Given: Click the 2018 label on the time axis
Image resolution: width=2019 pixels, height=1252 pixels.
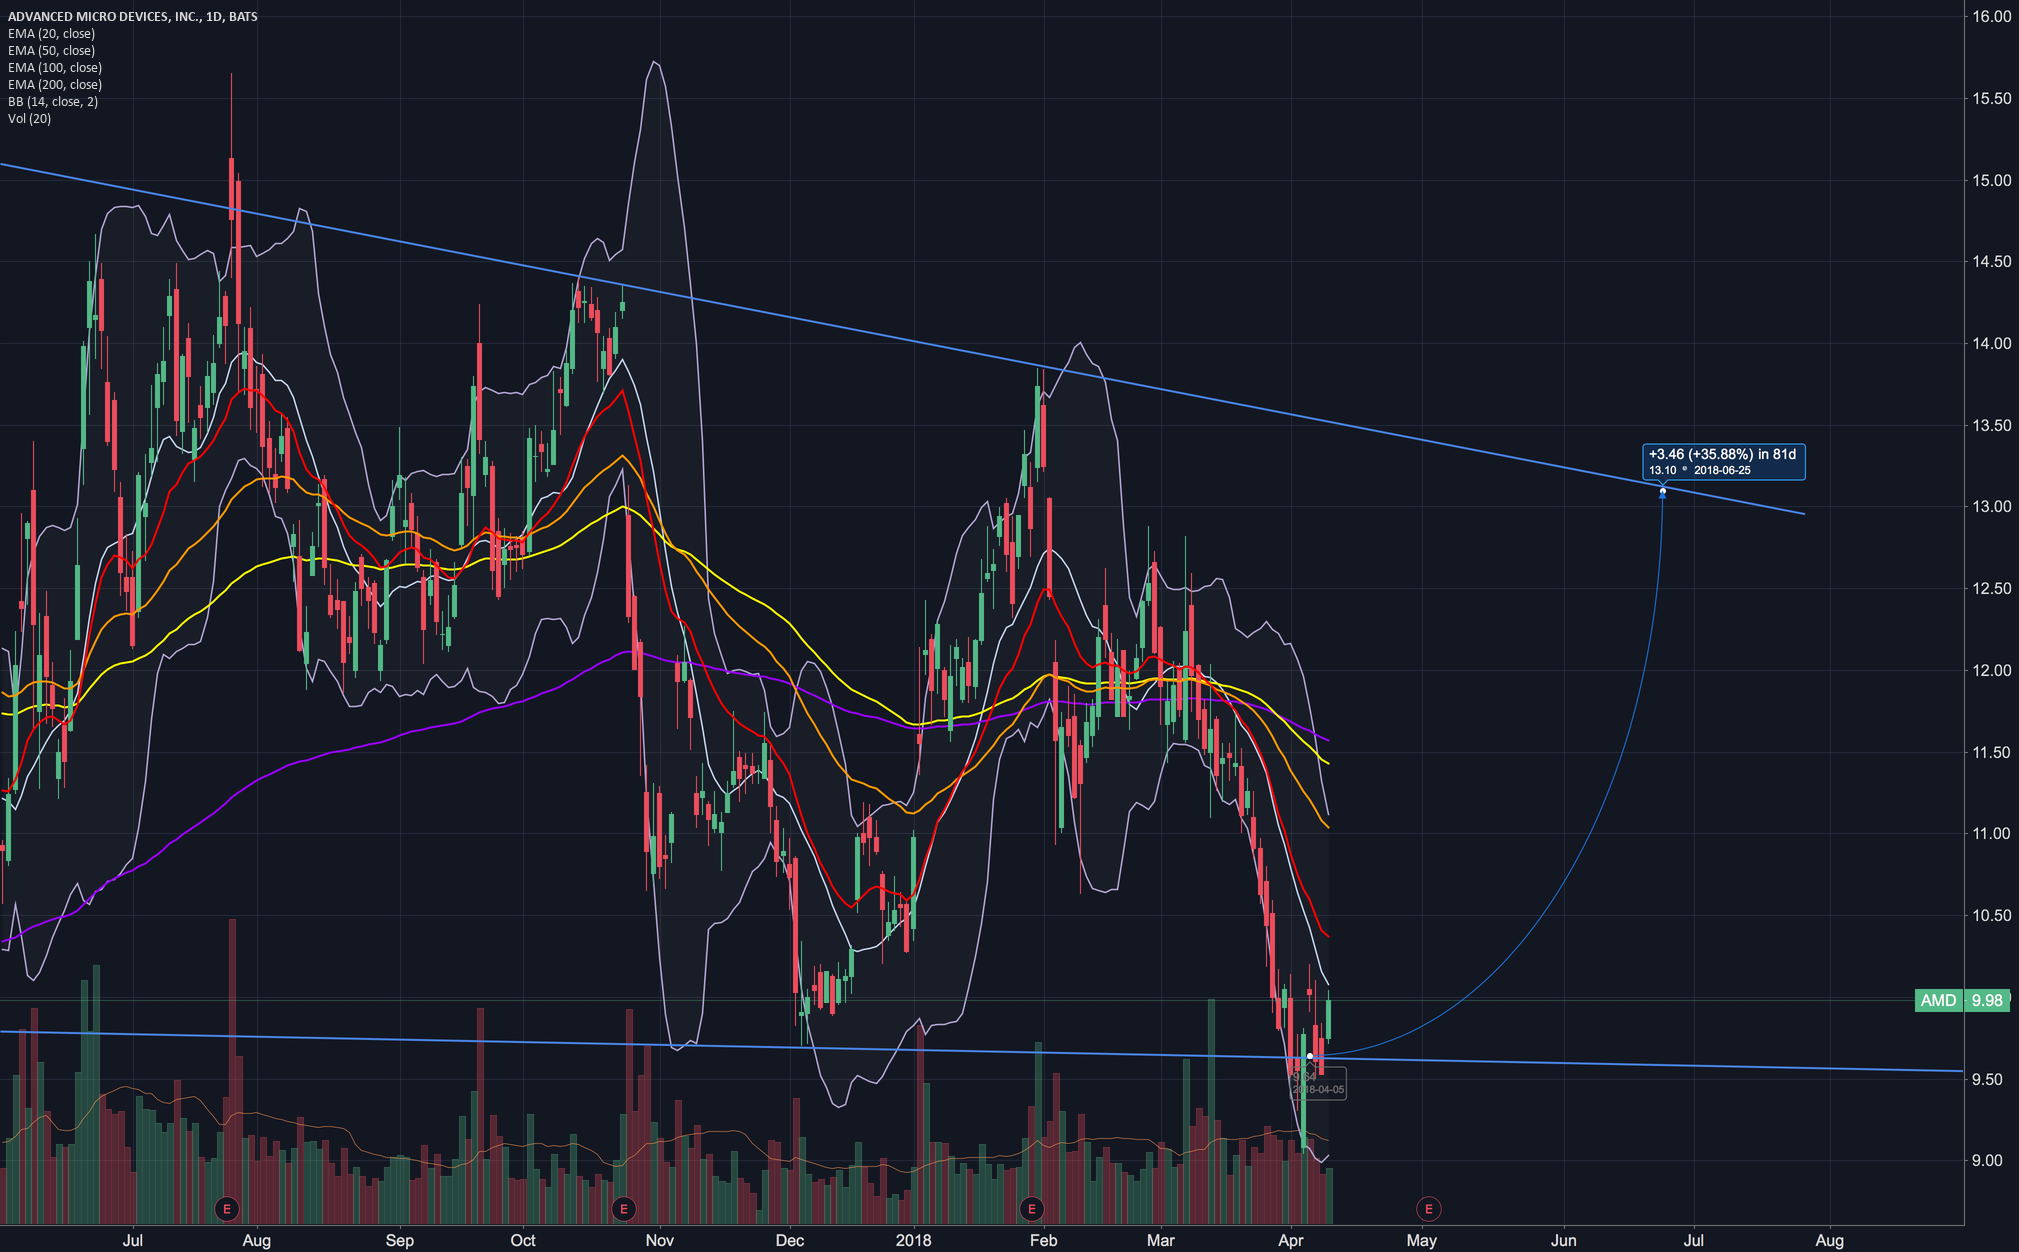Looking at the screenshot, I should tap(913, 1240).
